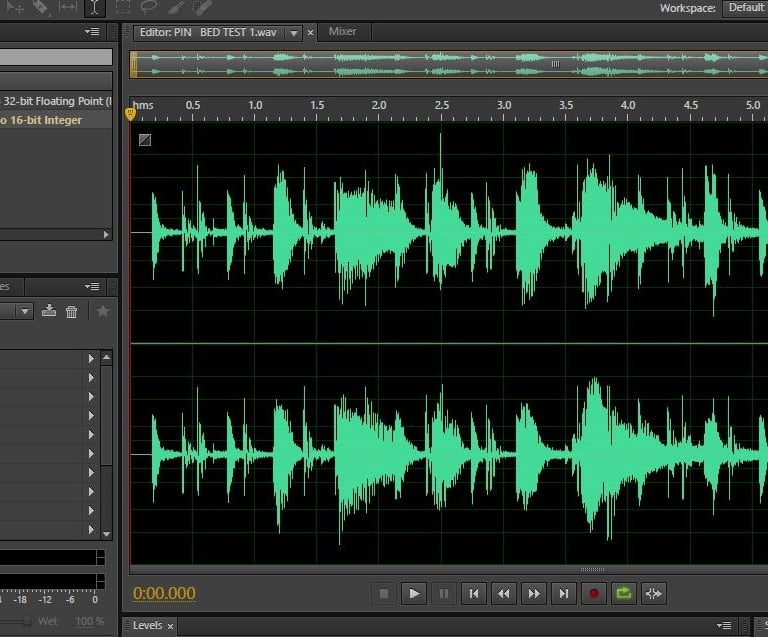Screen dimensions: 768x637
Task: Click the red Record button
Action: coord(594,593)
